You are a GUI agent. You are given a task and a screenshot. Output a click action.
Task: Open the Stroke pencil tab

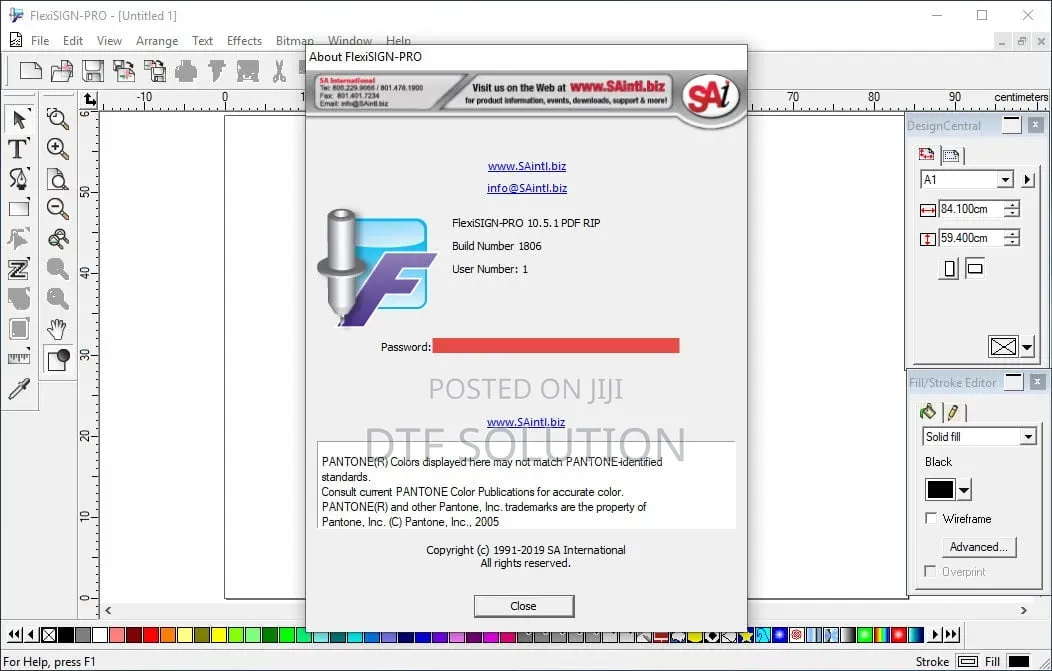point(953,412)
